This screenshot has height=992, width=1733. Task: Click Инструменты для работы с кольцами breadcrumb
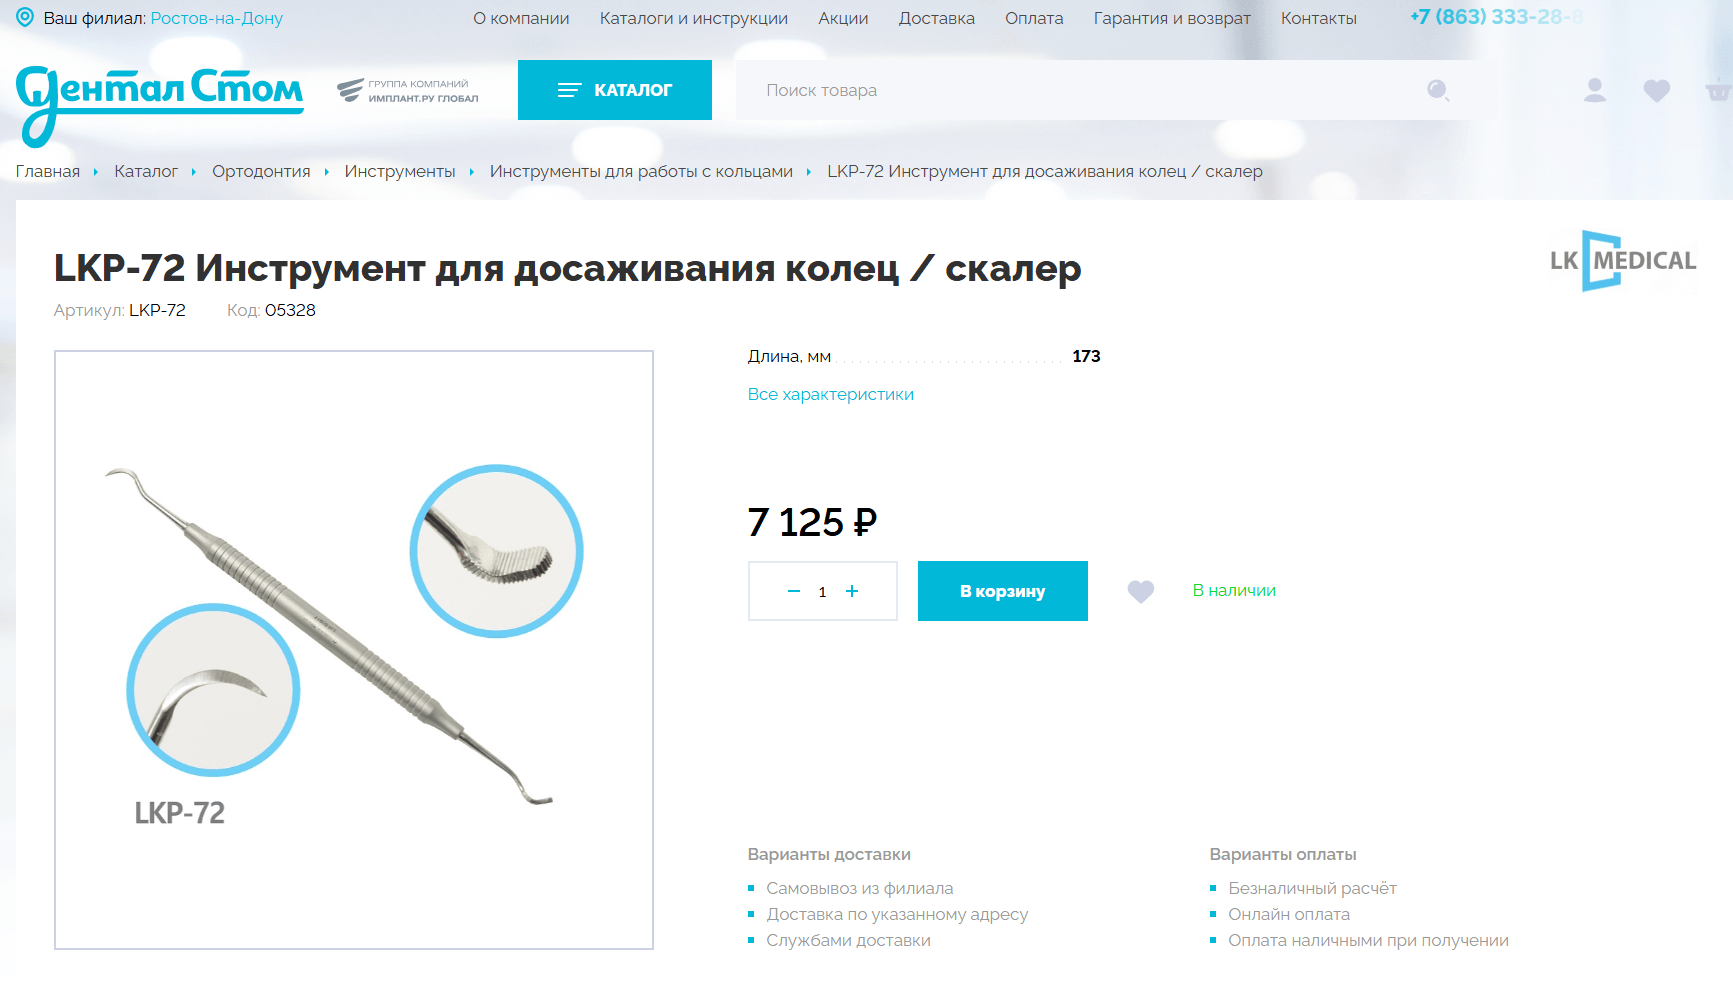pyautogui.click(x=641, y=171)
